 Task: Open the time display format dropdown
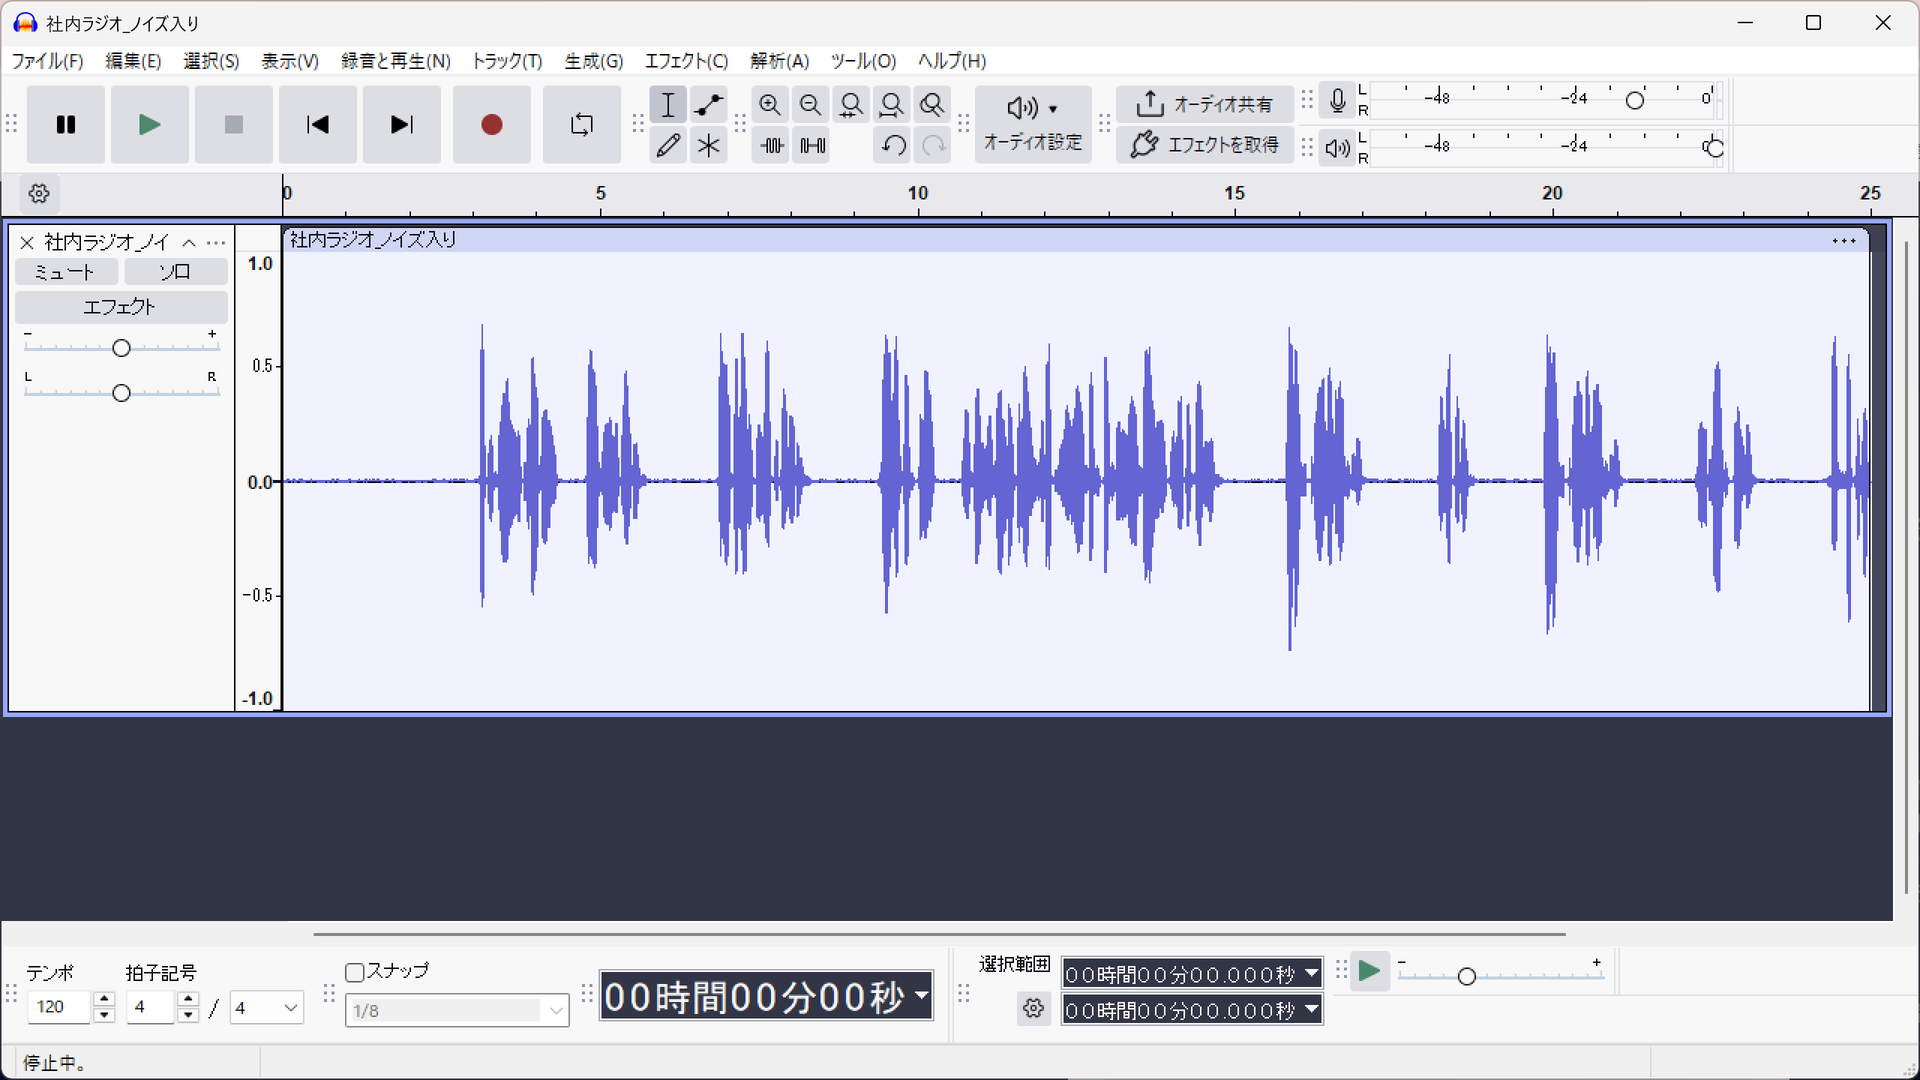(922, 996)
